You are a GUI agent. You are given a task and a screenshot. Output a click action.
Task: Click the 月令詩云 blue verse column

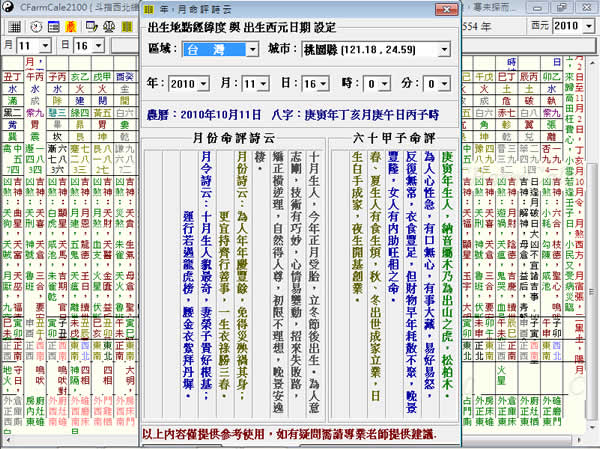pyautogui.click(x=206, y=276)
